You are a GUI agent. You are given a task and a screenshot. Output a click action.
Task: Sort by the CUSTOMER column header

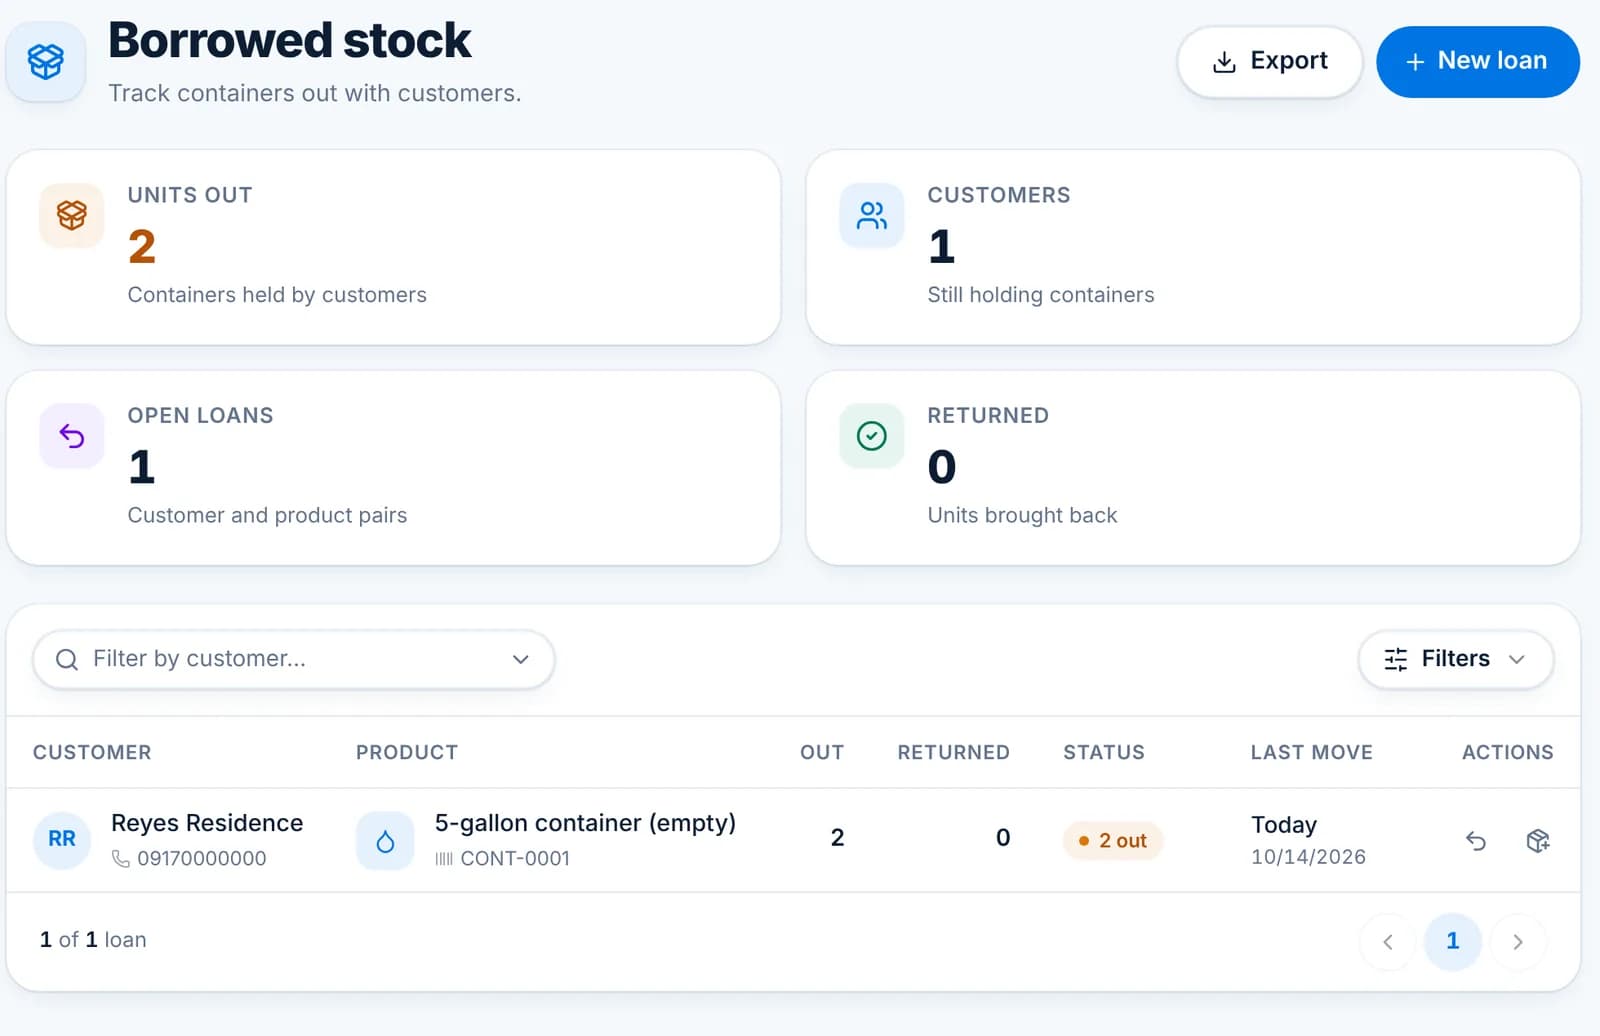tap(92, 752)
